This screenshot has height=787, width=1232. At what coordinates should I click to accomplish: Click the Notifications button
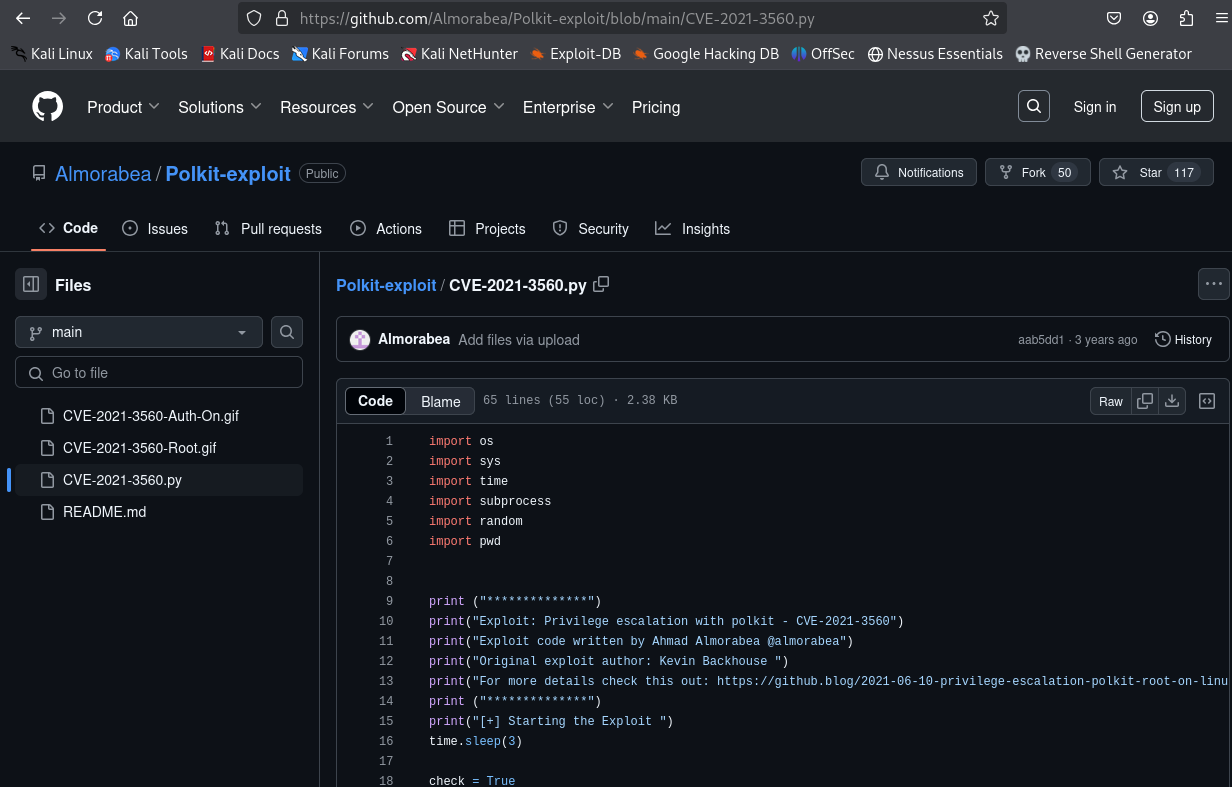(x=919, y=172)
